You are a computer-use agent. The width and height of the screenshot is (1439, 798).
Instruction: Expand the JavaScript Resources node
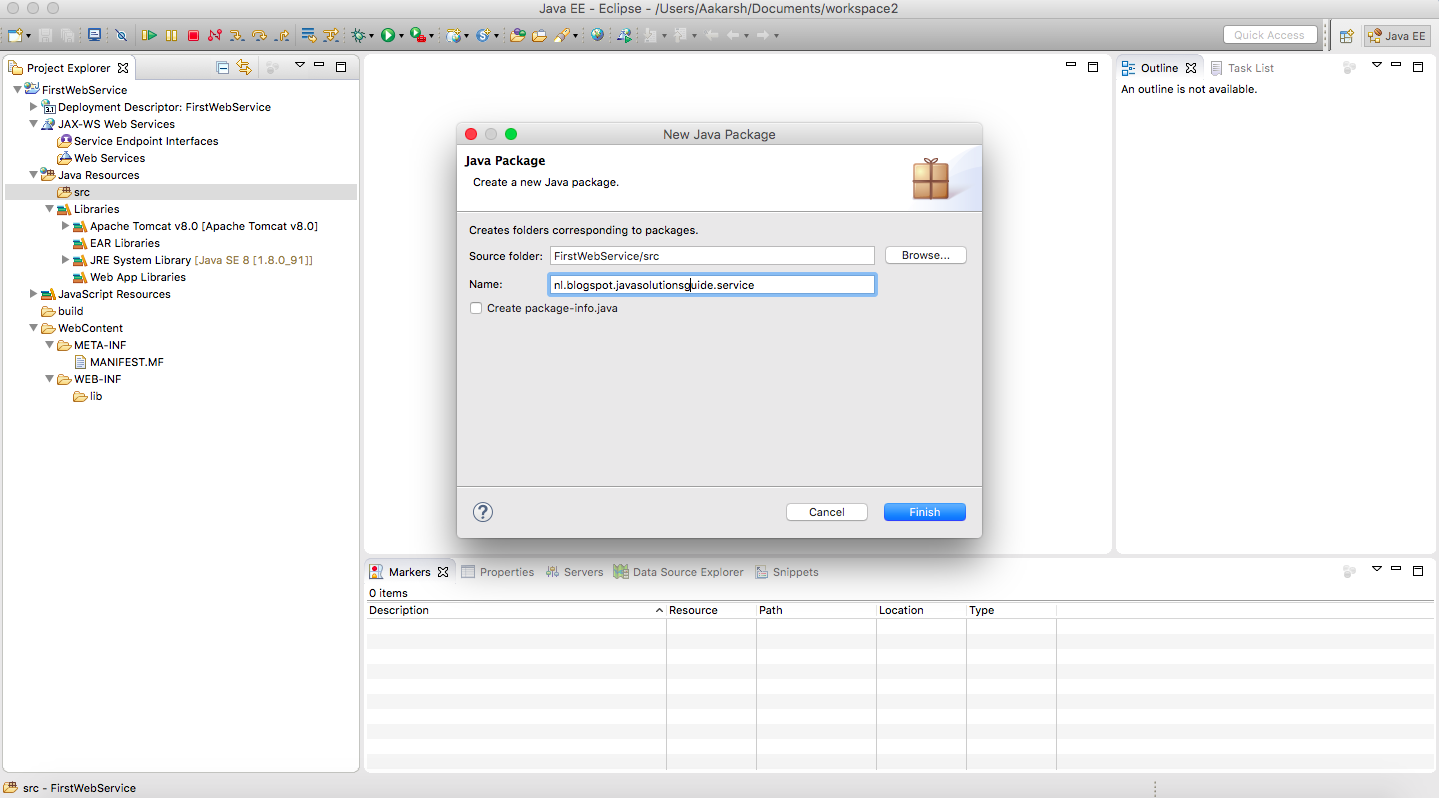click(x=34, y=294)
